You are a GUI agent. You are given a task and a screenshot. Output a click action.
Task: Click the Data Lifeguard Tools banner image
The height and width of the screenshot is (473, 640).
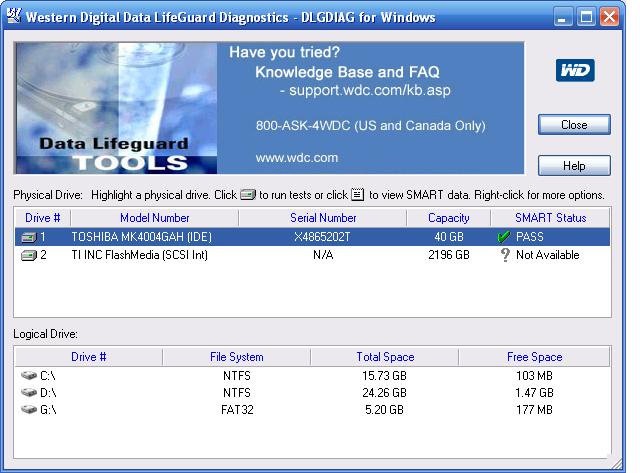(x=116, y=108)
